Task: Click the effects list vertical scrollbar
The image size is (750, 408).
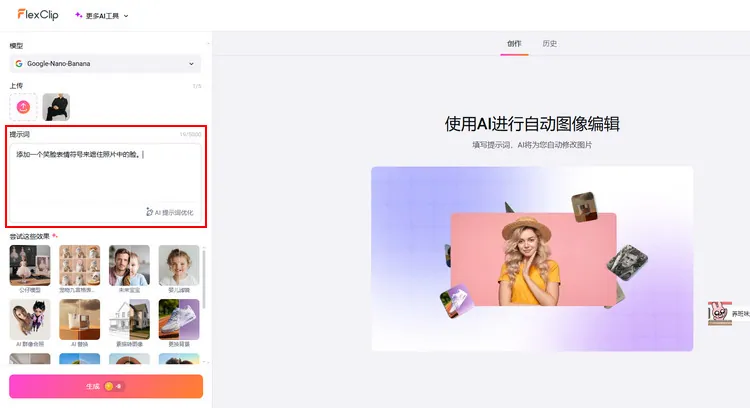Action: pyautogui.click(x=204, y=279)
